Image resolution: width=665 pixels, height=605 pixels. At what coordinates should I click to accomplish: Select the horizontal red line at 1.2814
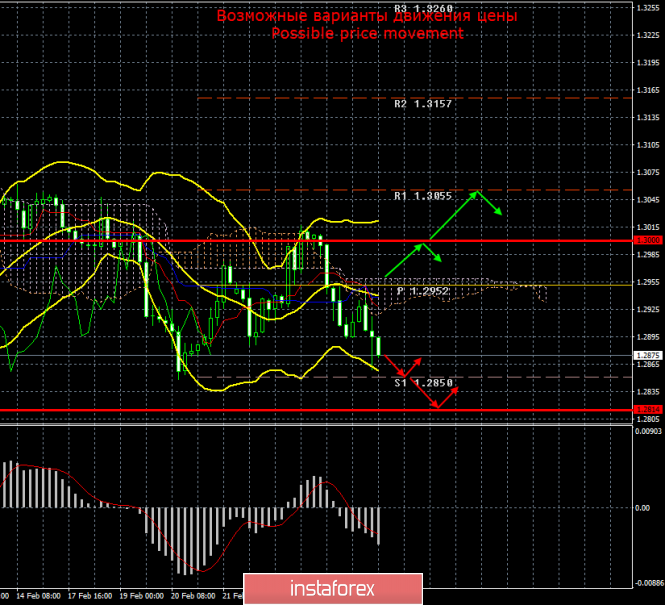pos(316,410)
